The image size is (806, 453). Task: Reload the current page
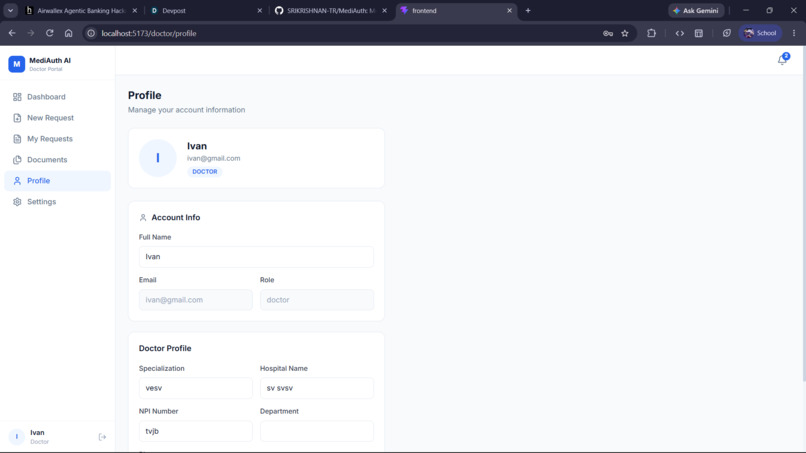coord(49,33)
